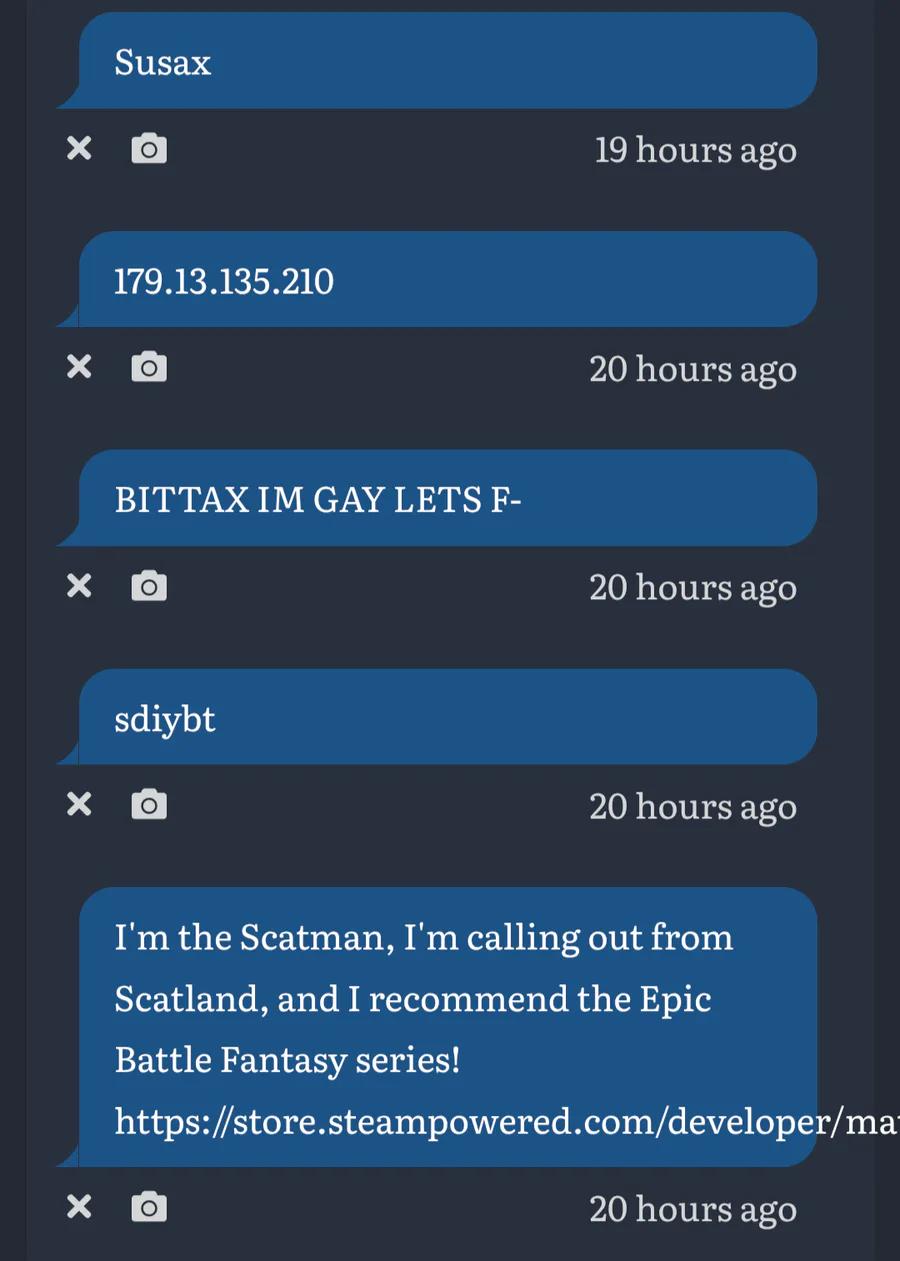Image resolution: width=900 pixels, height=1261 pixels.
Task: Delete the "179.13.135.210" message
Action: [79, 367]
